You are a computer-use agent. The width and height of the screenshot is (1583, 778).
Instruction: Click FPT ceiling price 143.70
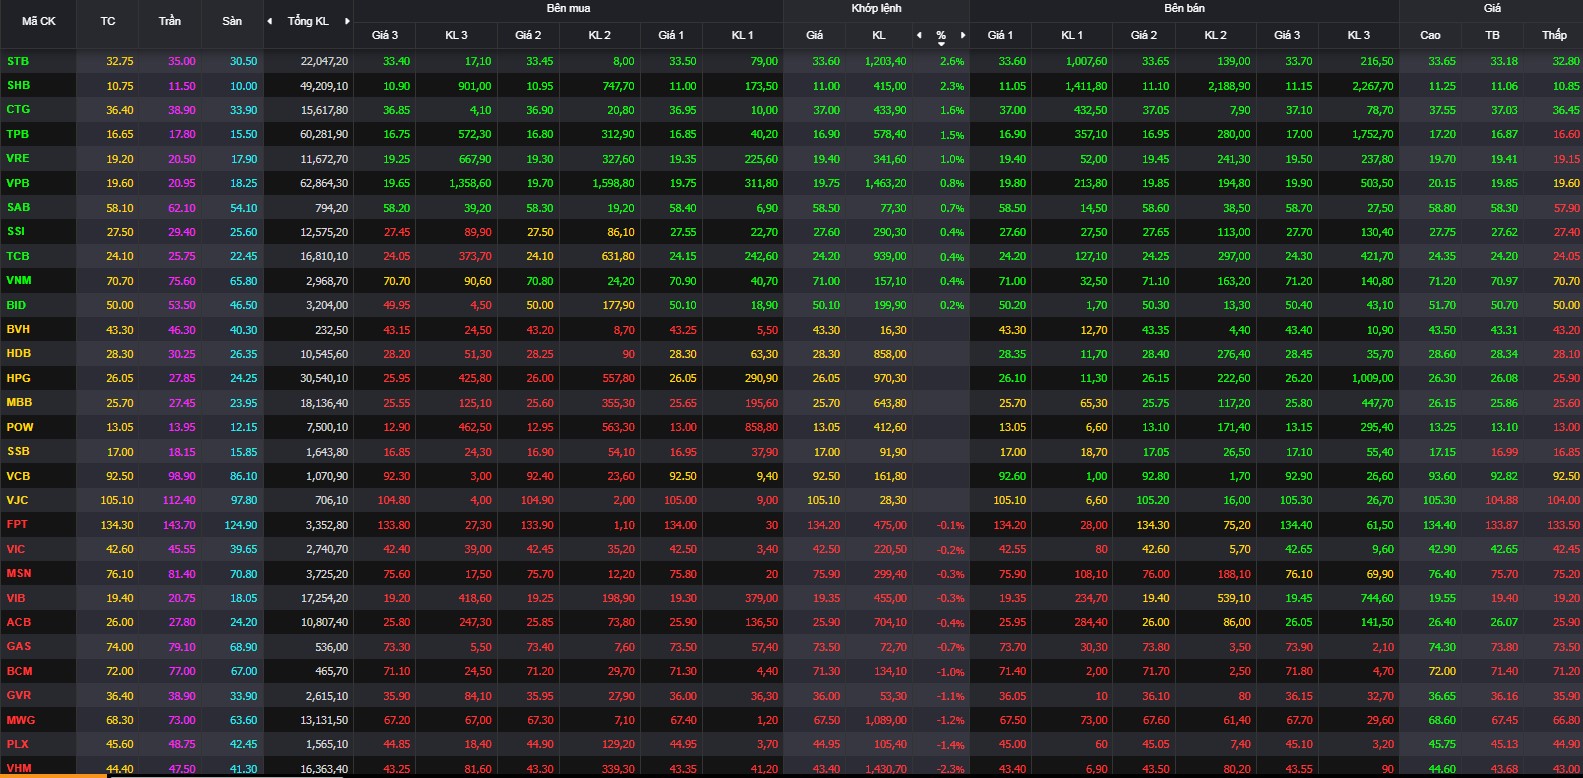[179, 525]
